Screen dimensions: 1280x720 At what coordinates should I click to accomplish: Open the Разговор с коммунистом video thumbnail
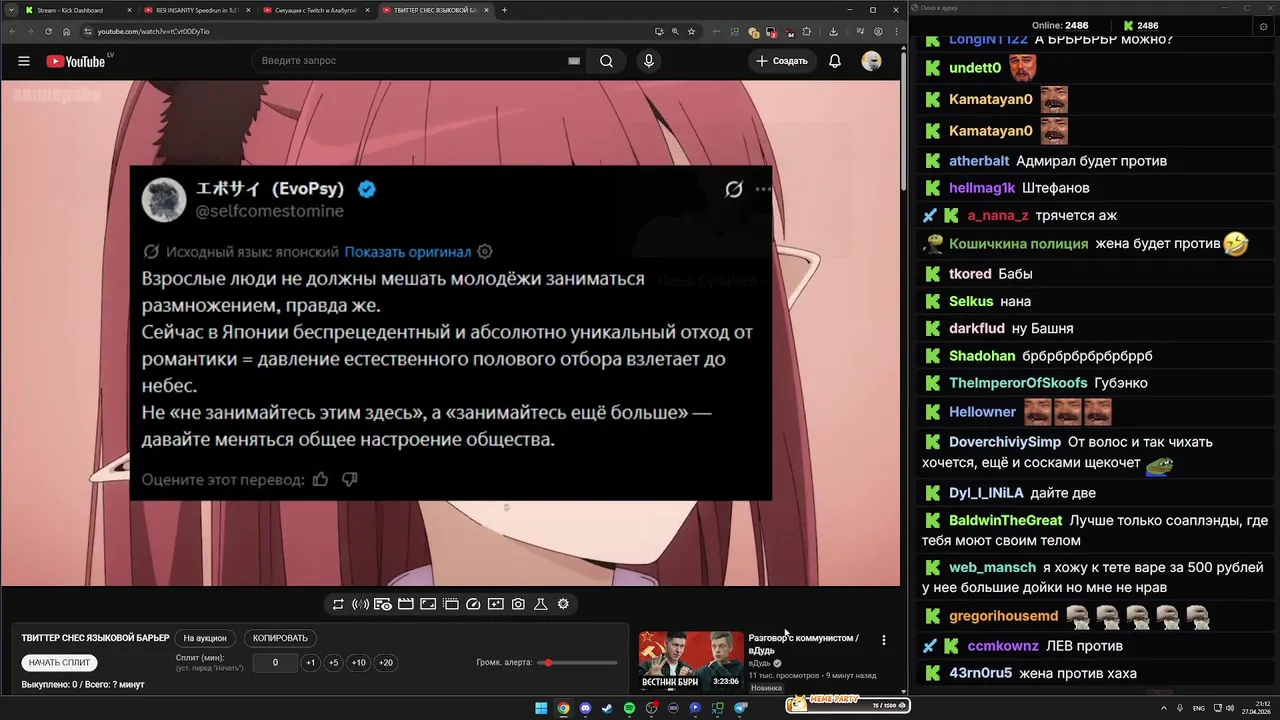click(691, 660)
